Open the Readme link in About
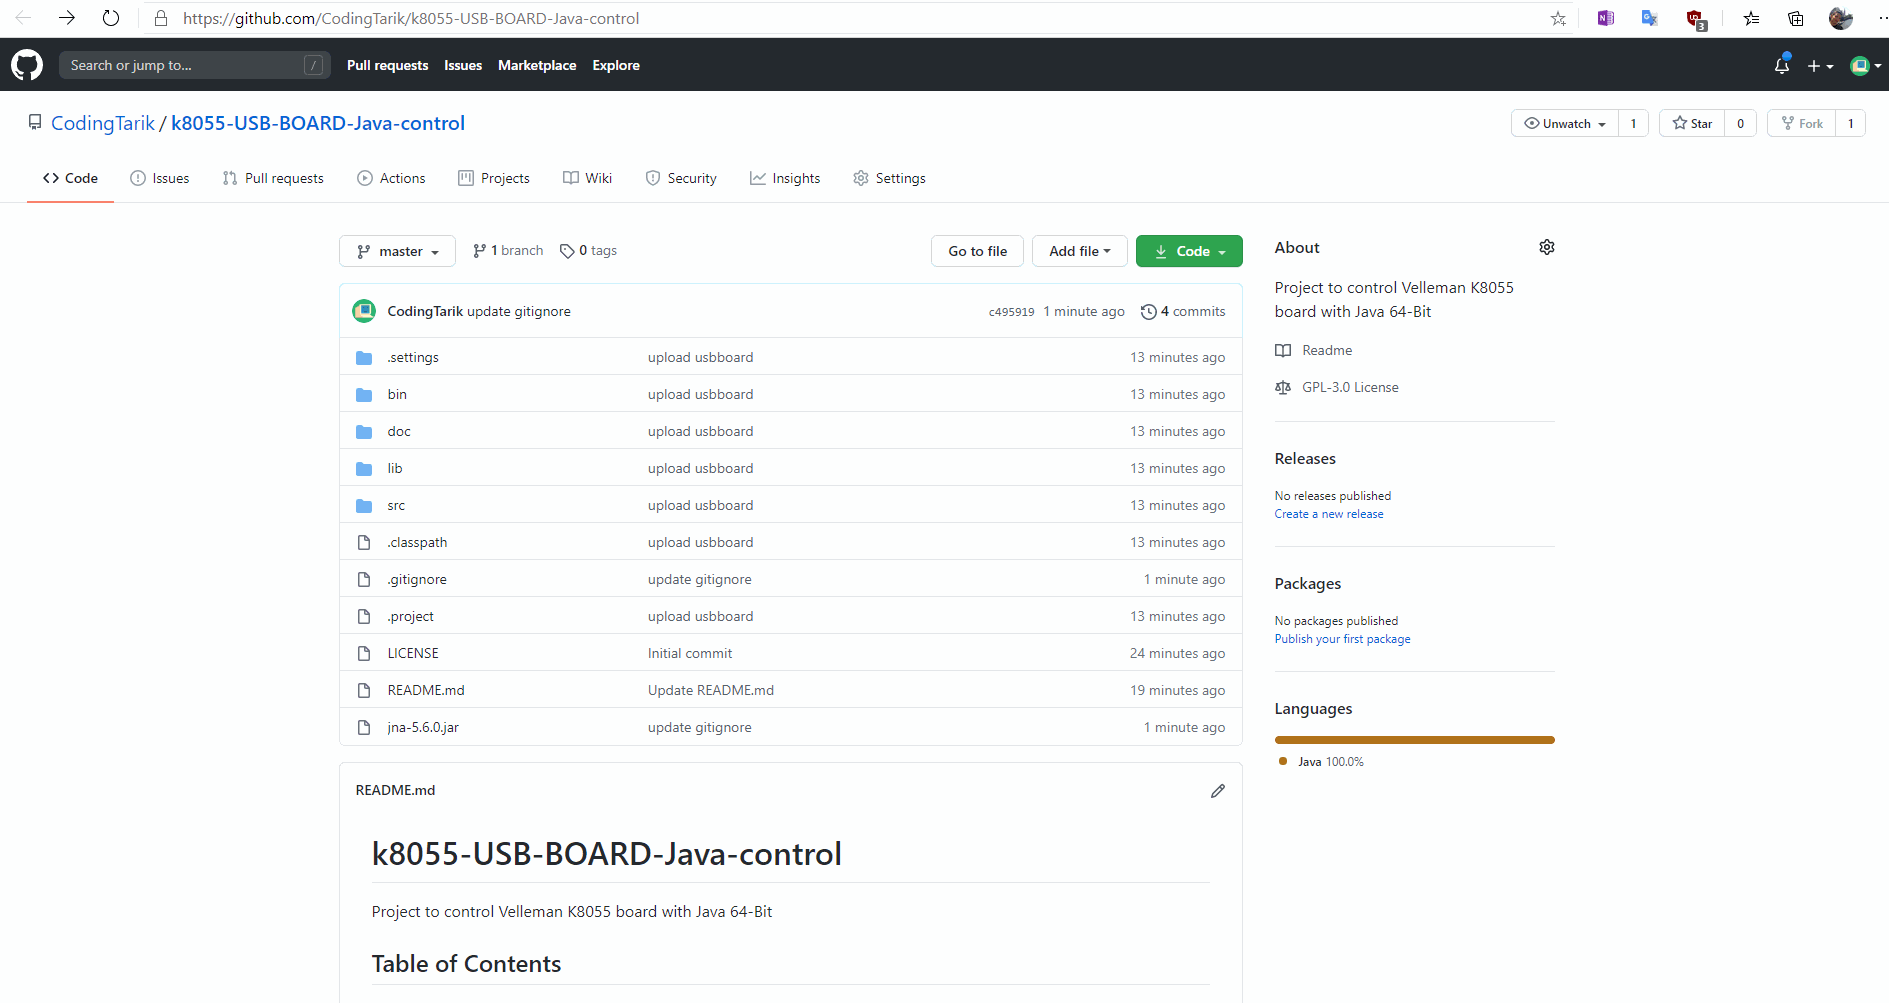This screenshot has width=1889, height=1003. coord(1314,350)
